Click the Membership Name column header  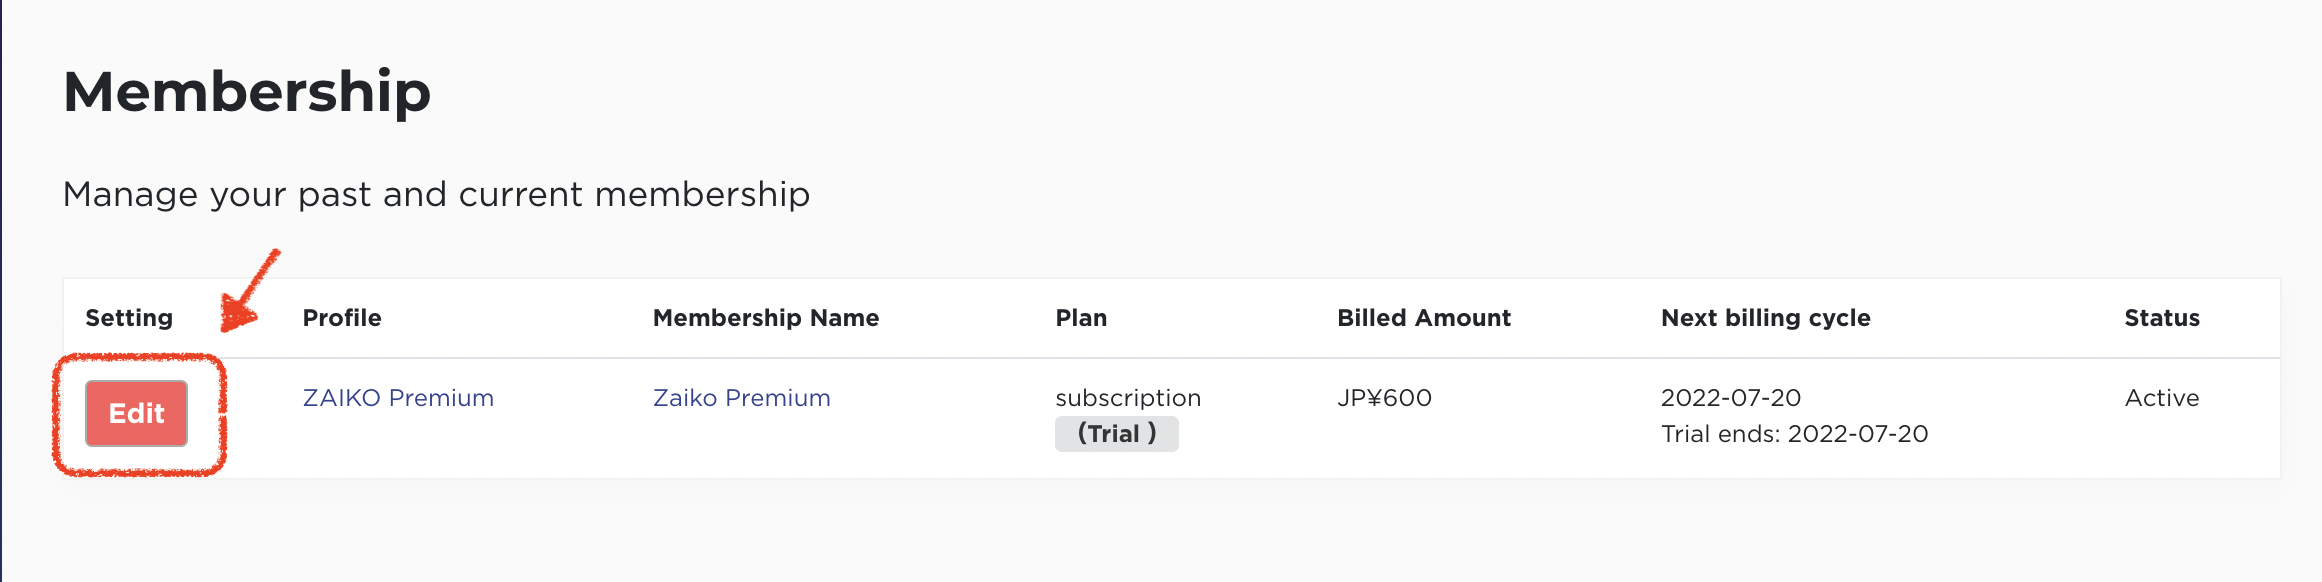pos(766,318)
